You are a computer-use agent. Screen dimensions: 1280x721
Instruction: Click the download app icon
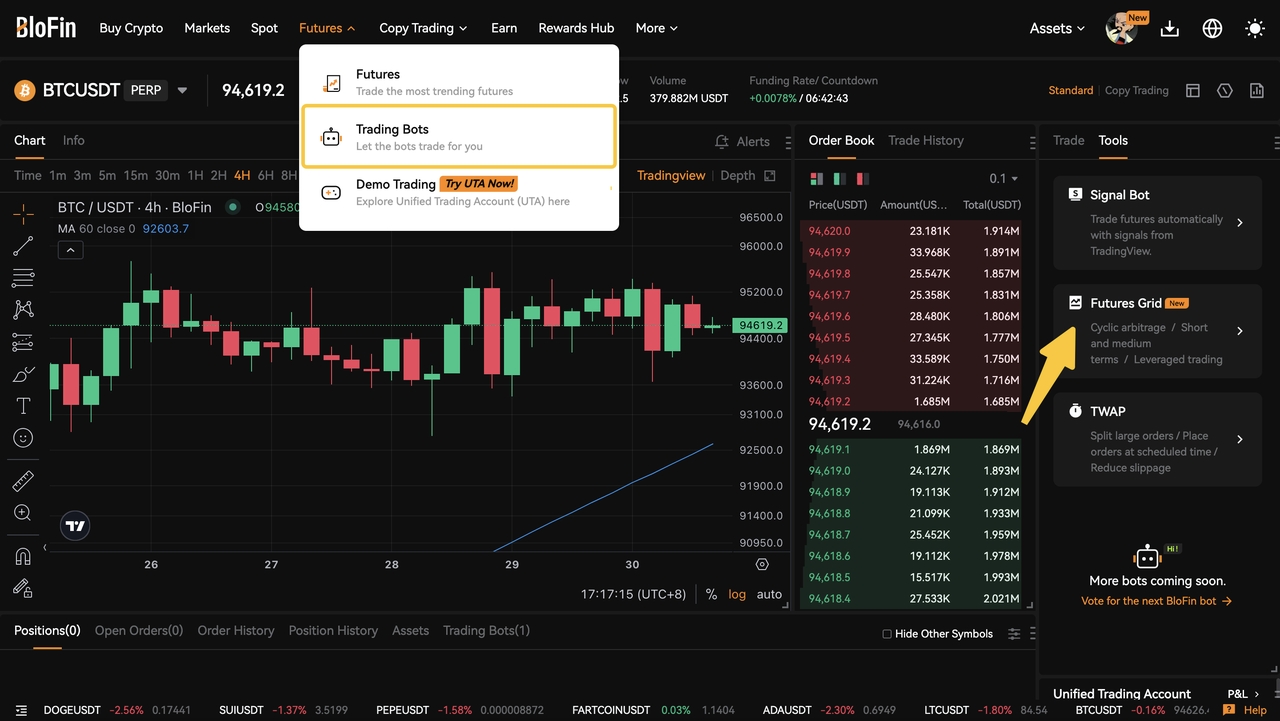click(x=1170, y=29)
